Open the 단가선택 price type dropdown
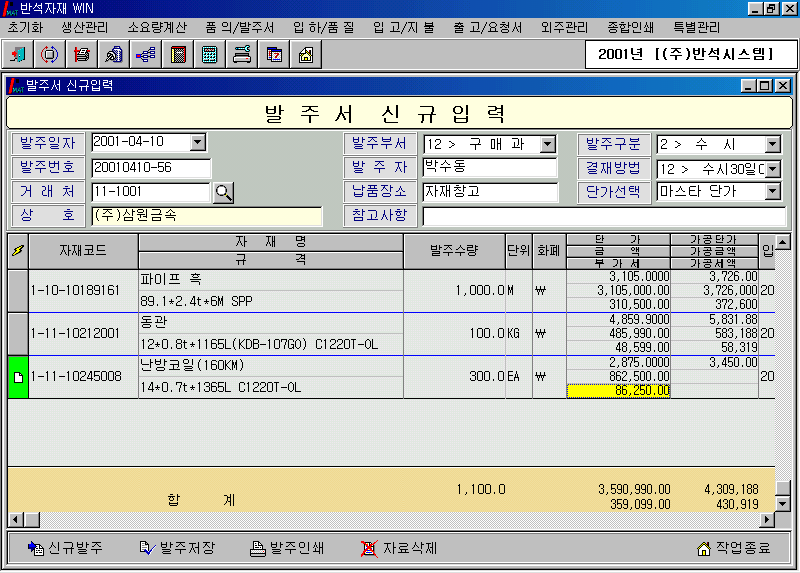The image size is (800, 573). pyautogui.click(x=772, y=191)
